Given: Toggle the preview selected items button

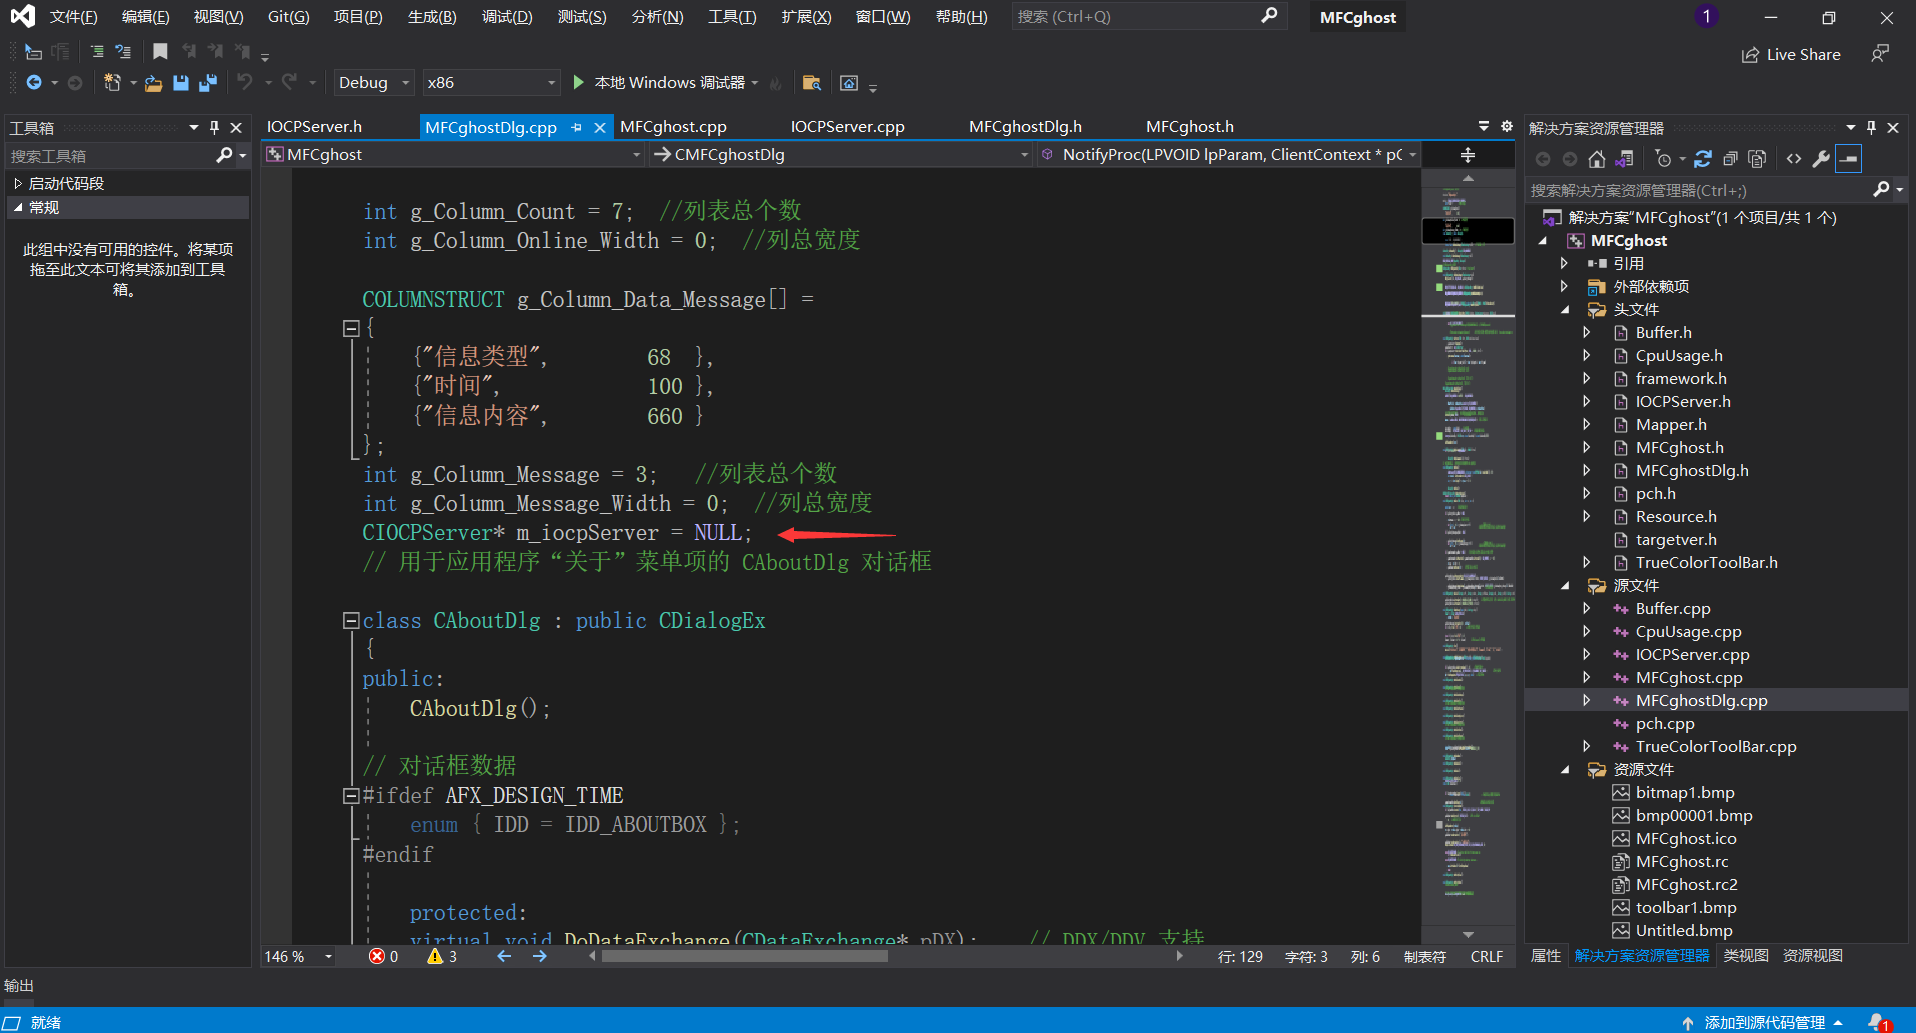Looking at the screenshot, I should 1849,159.
